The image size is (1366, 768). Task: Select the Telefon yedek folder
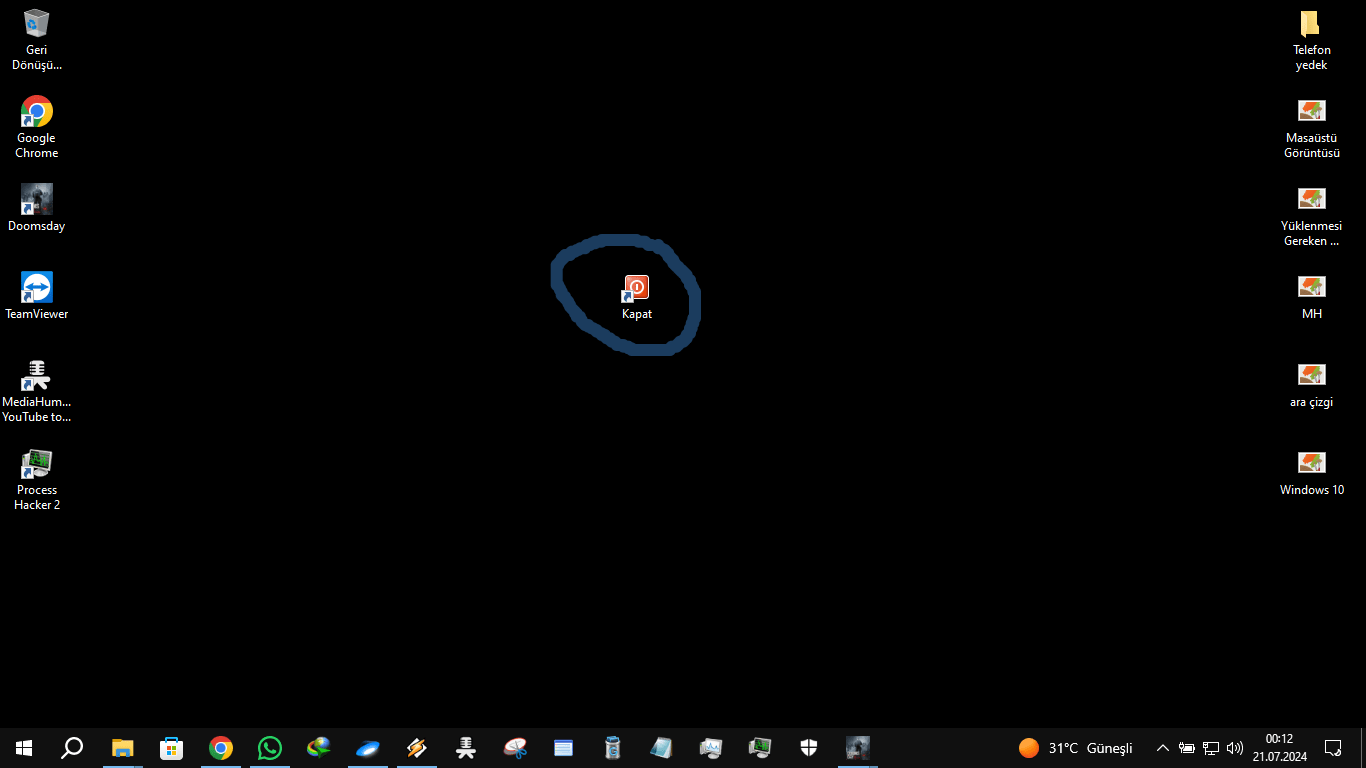1312,39
